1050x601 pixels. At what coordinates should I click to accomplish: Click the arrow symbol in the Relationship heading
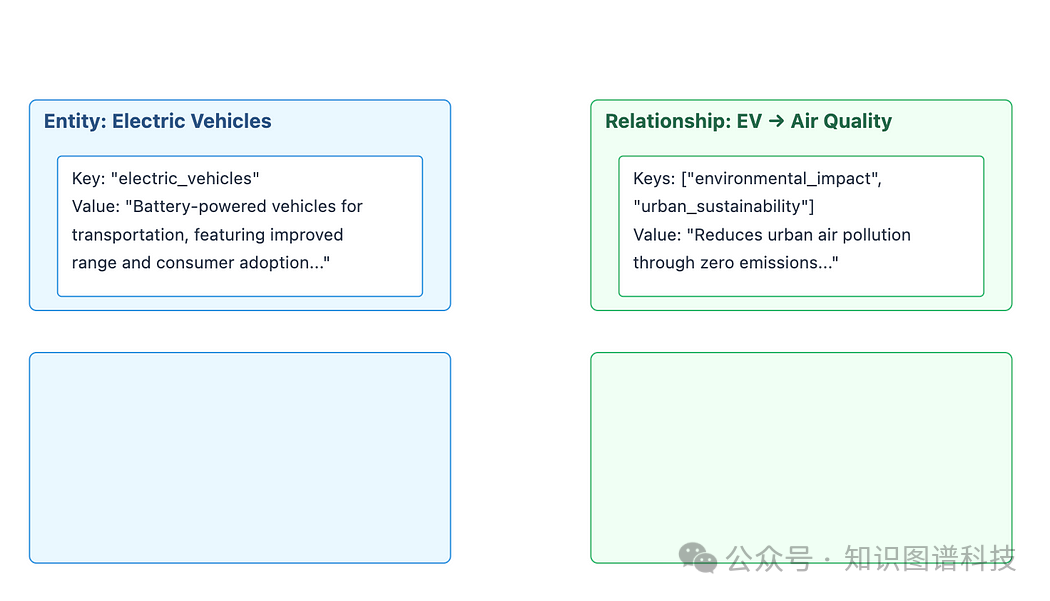click(776, 122)
